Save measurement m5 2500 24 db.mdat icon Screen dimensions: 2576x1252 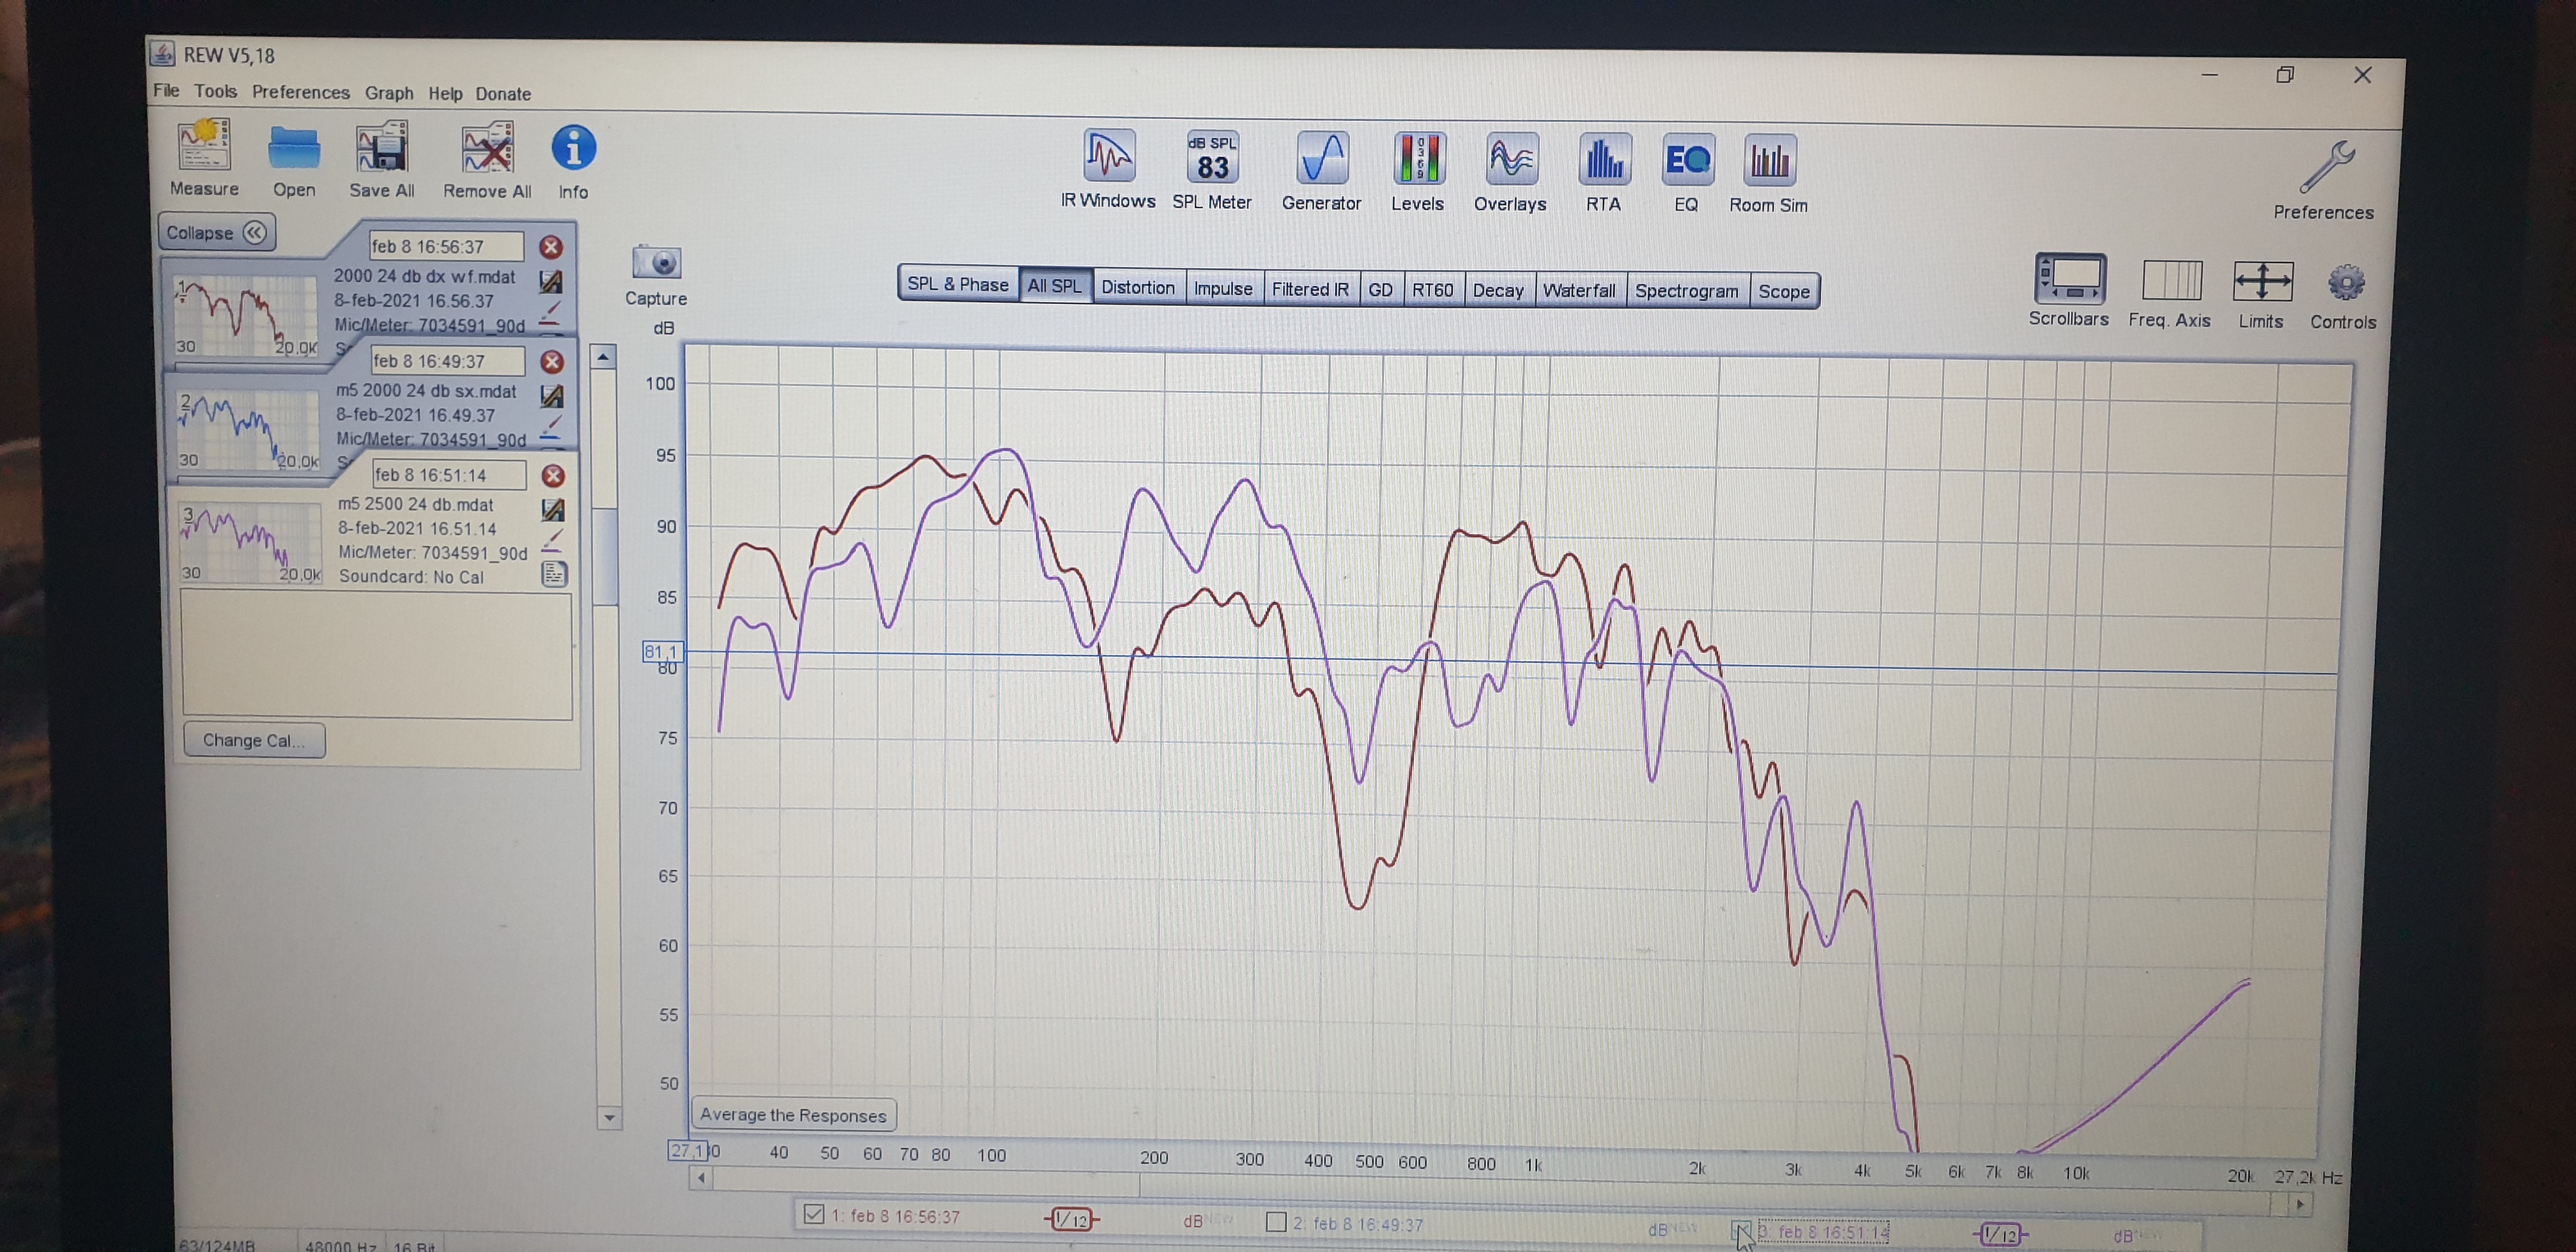552,510
